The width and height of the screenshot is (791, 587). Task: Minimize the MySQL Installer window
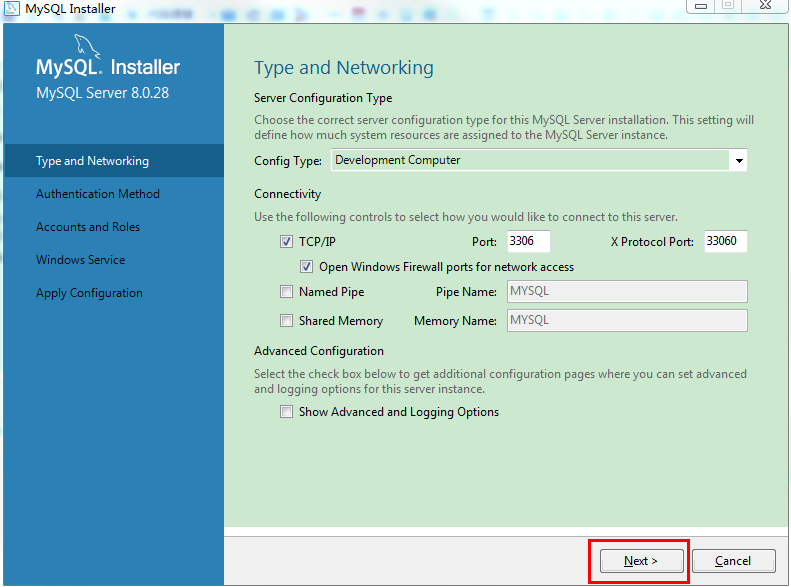(701, 6)
